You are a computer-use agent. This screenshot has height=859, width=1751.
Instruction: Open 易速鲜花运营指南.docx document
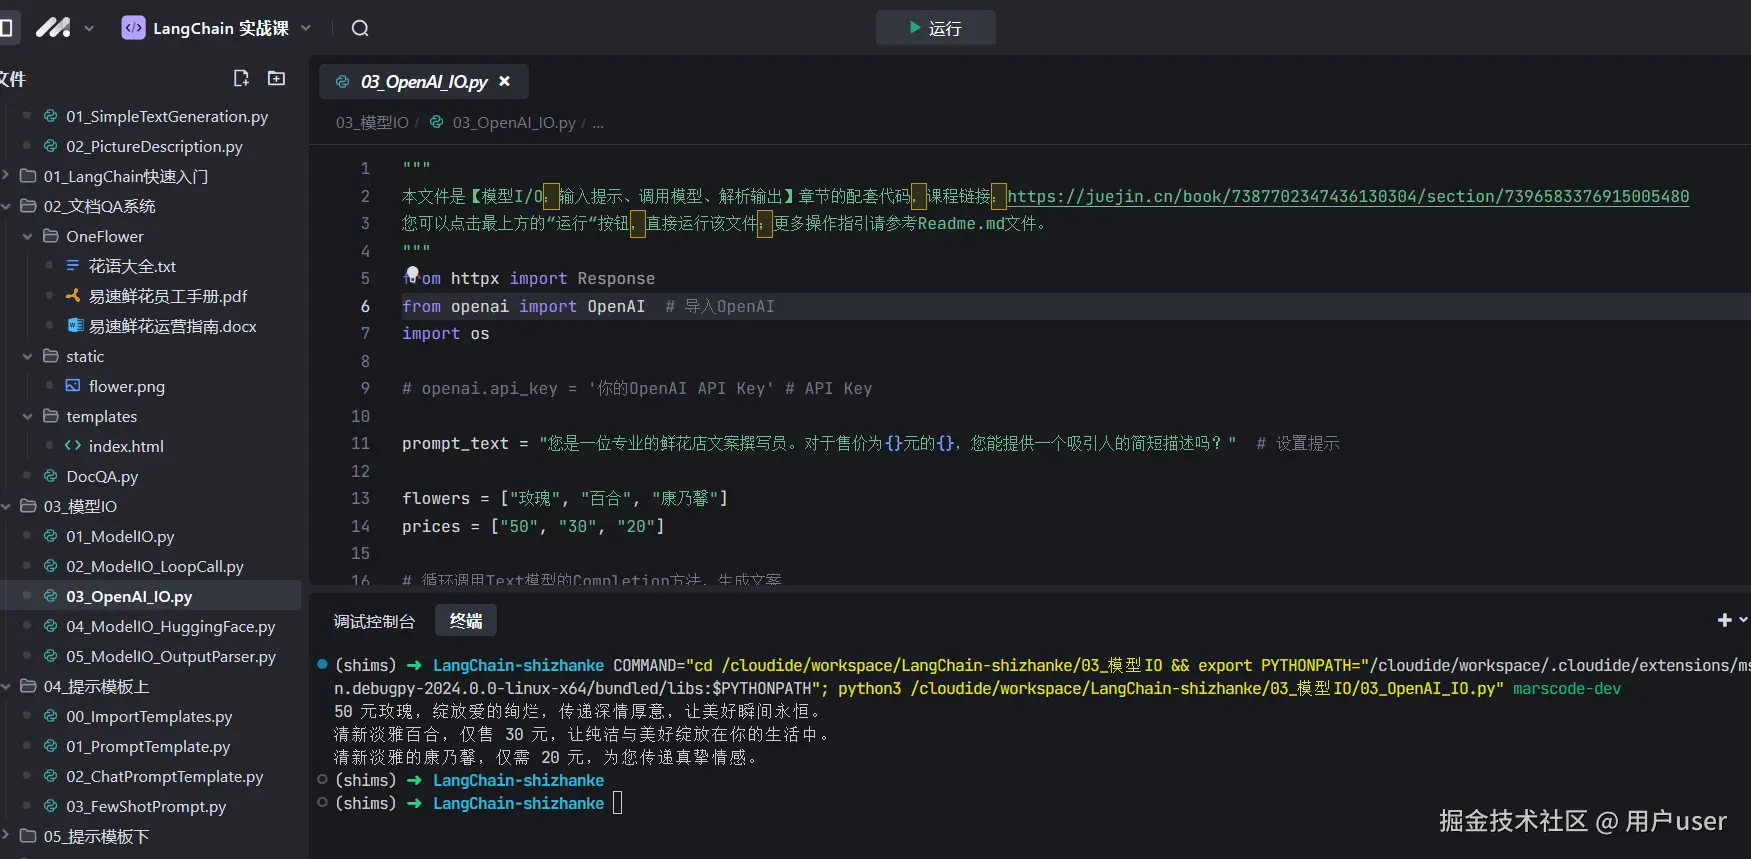[172, 326]
